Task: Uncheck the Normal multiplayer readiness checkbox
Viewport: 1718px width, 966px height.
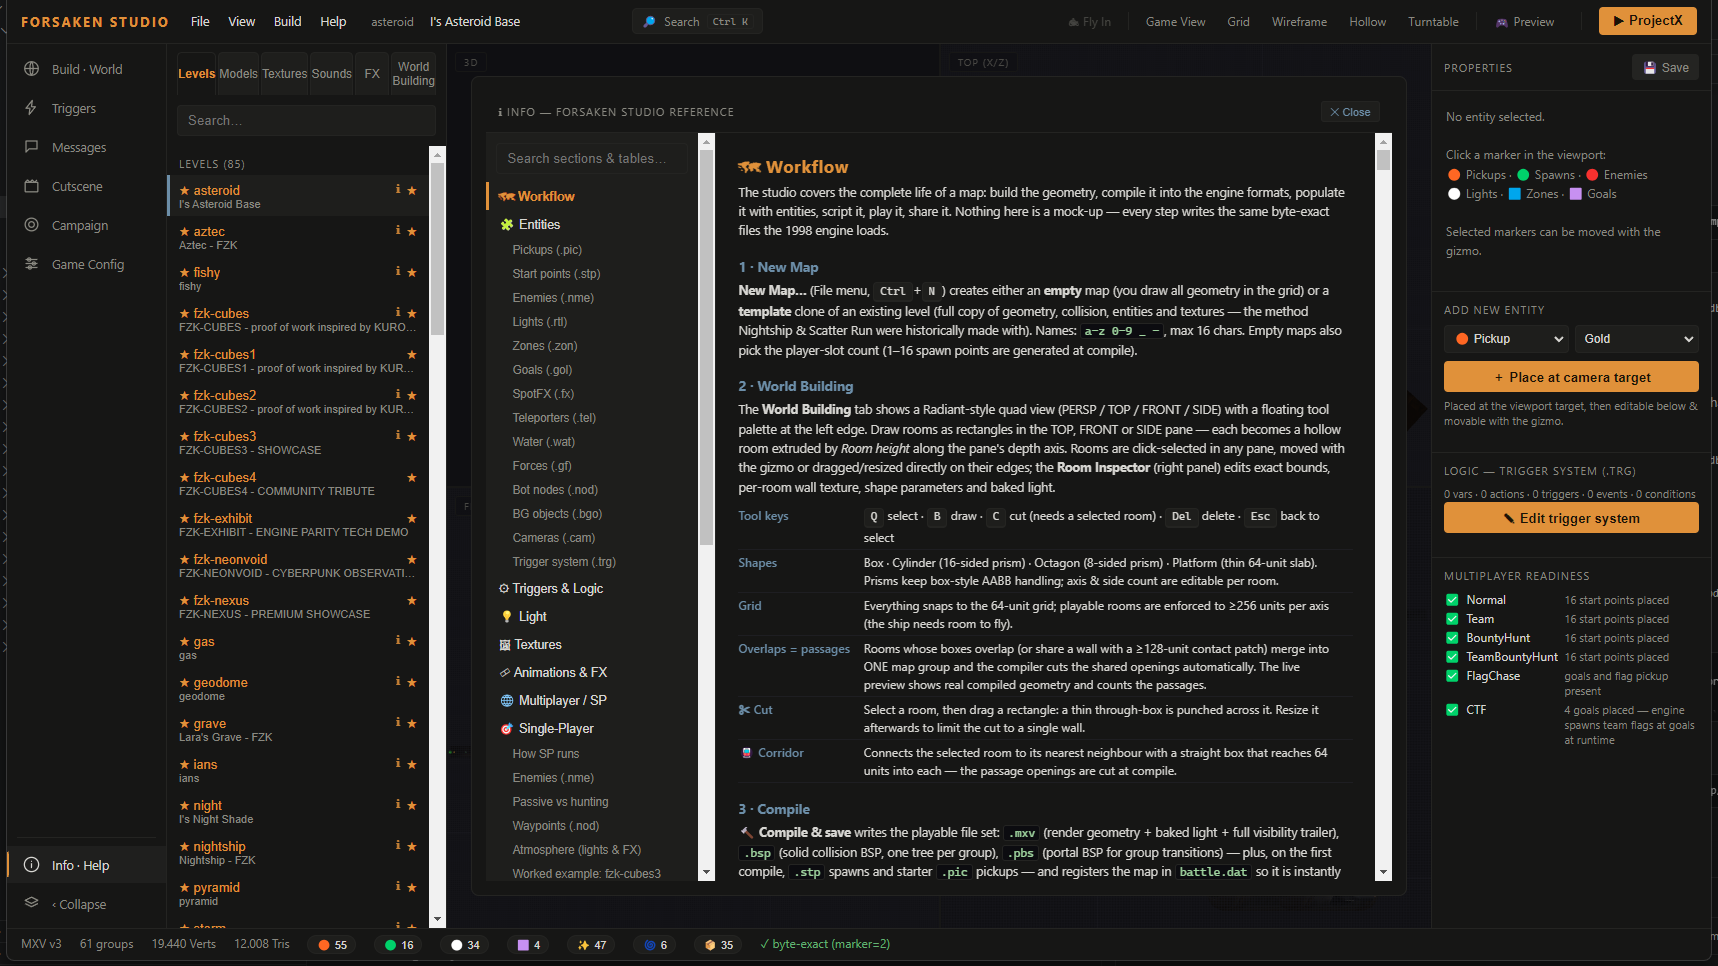Action: [1452, 600]
